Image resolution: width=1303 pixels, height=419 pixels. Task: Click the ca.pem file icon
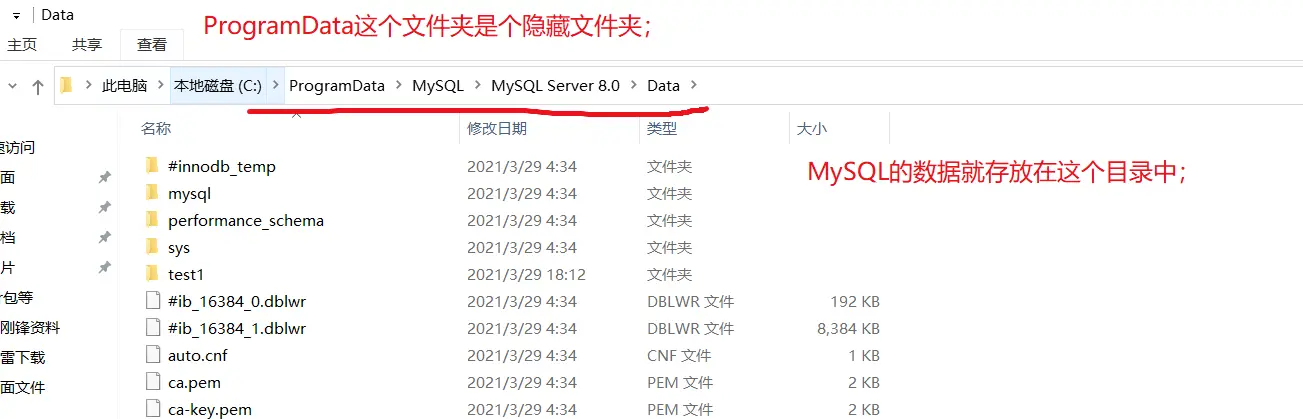click(x=152, y=382)
